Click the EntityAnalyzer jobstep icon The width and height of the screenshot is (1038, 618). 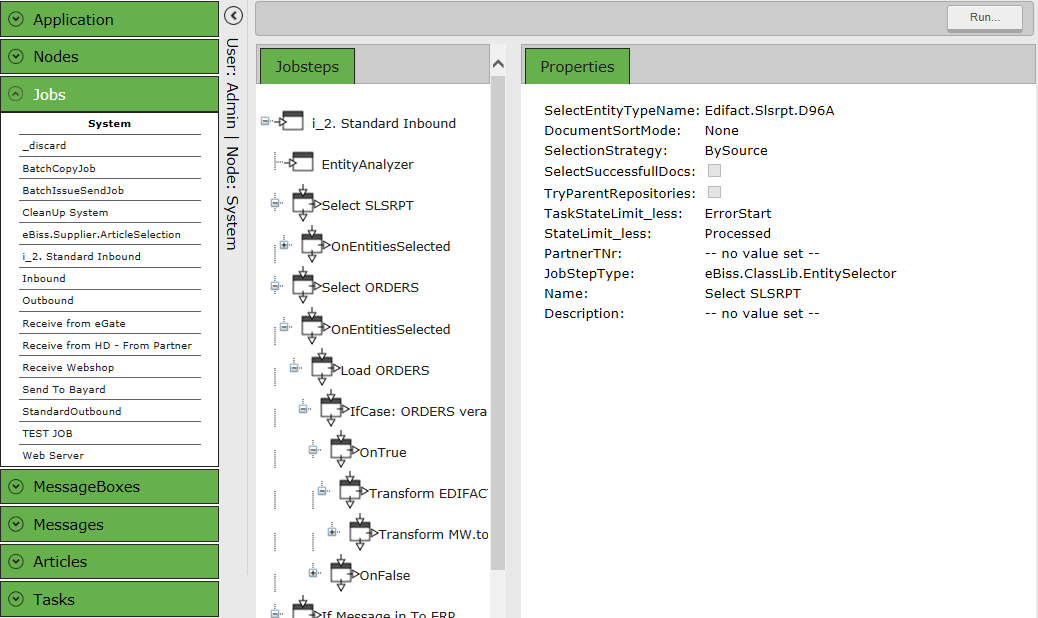pos(301,163)
